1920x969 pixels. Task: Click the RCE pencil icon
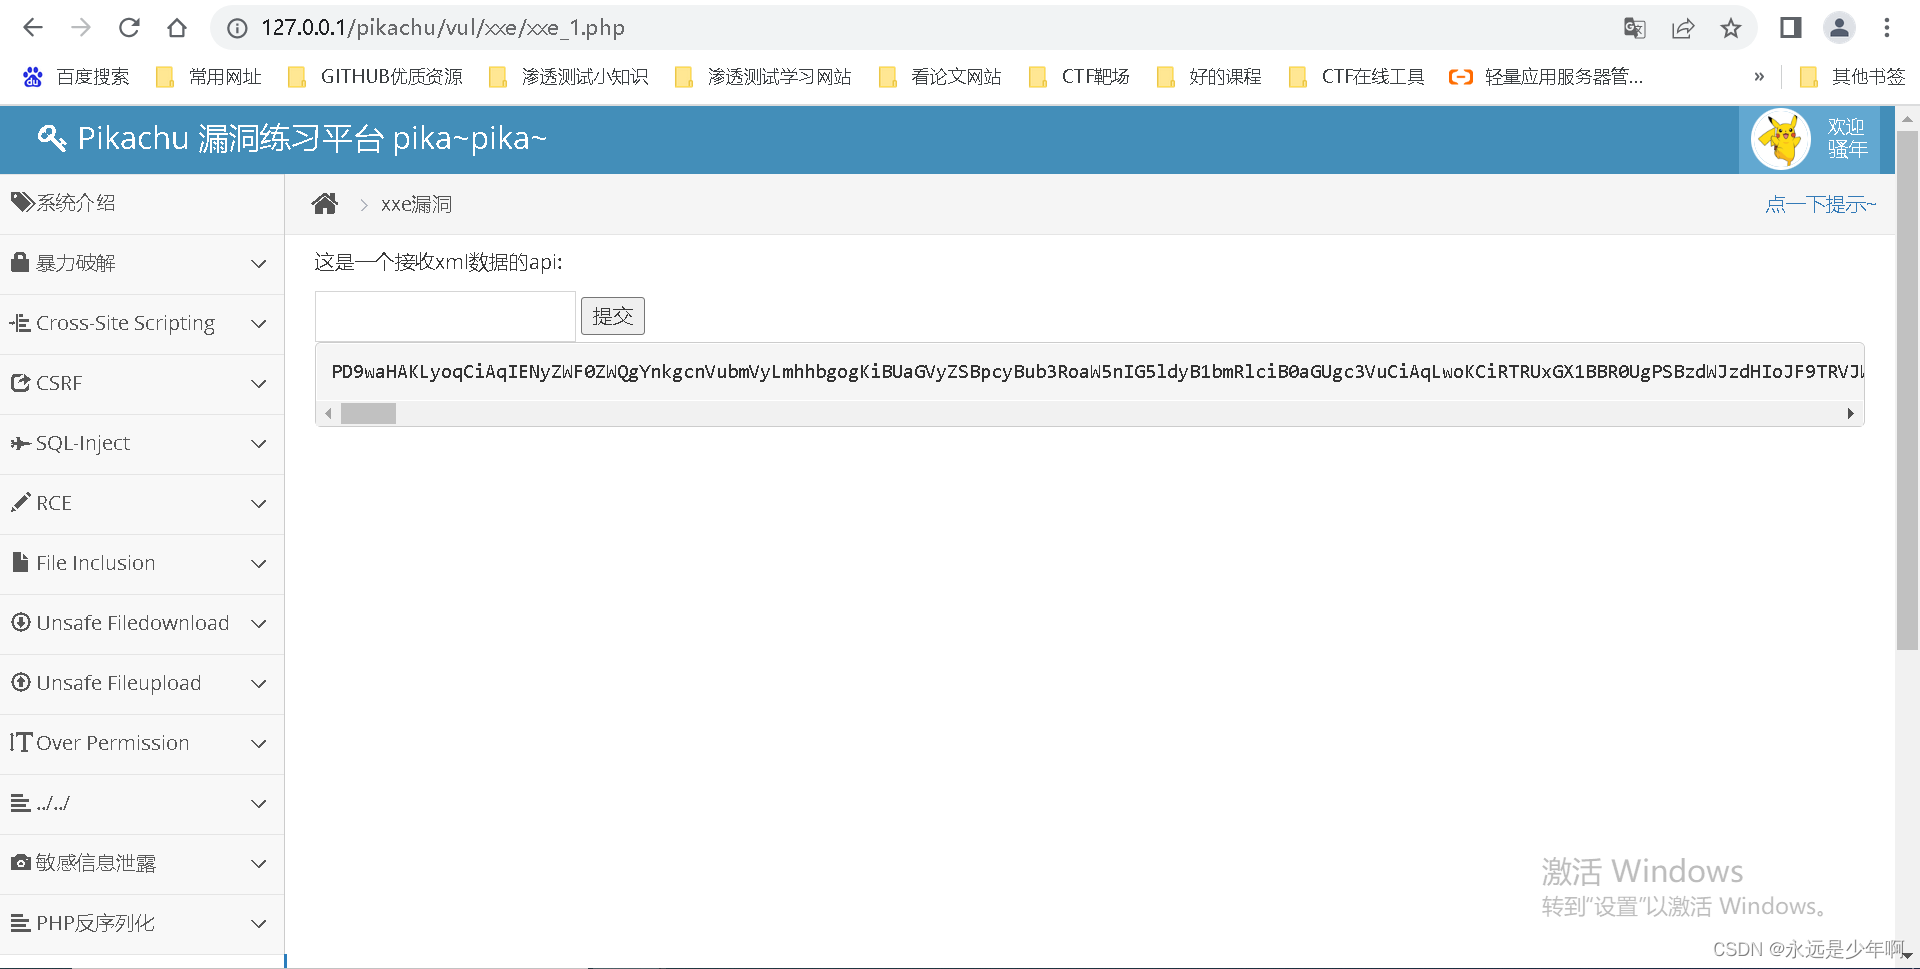[20, 502]
